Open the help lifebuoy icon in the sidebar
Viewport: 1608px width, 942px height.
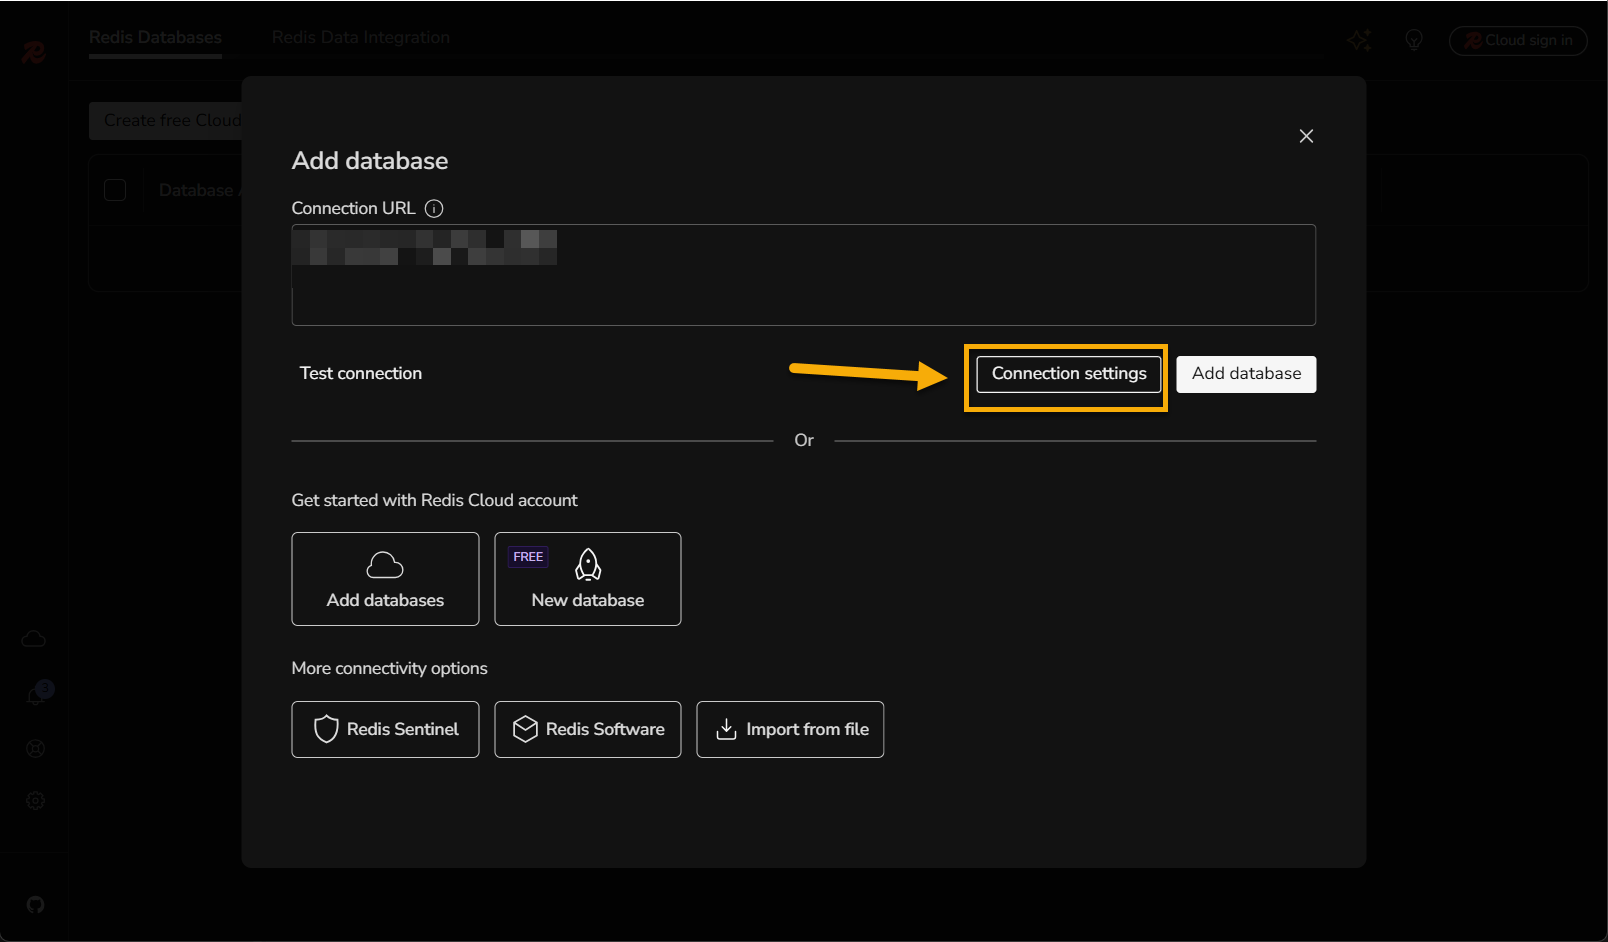pyautogui.click(x=35, y=749)
